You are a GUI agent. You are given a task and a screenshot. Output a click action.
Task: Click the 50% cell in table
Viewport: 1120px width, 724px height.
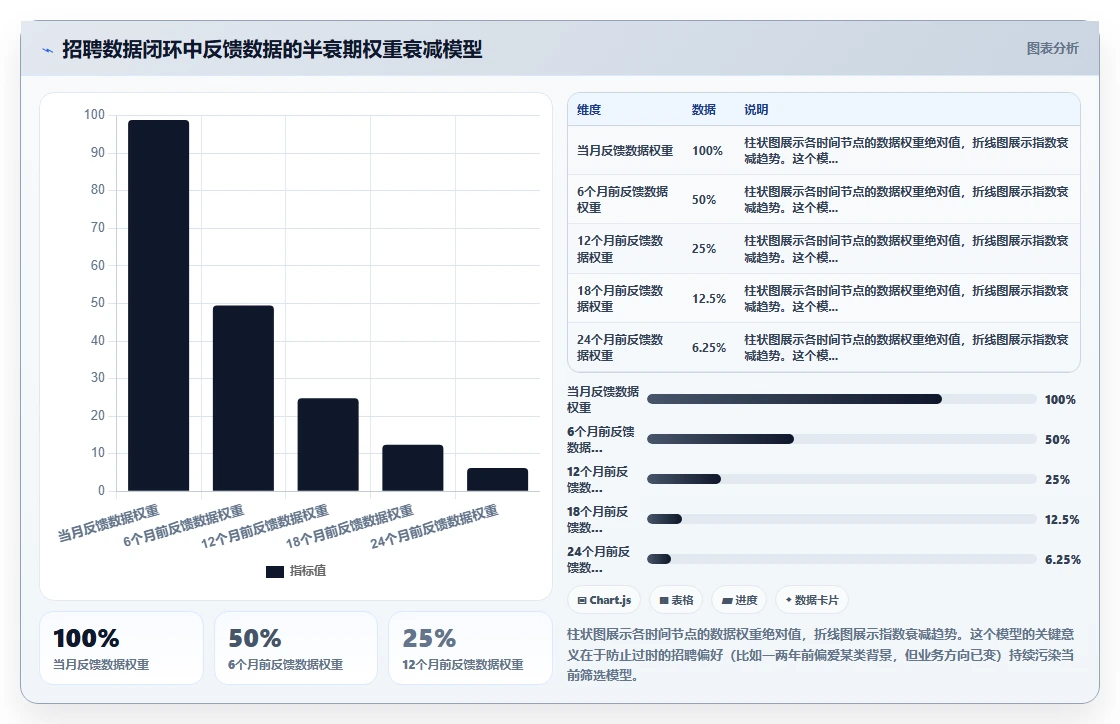pos(704,200)
